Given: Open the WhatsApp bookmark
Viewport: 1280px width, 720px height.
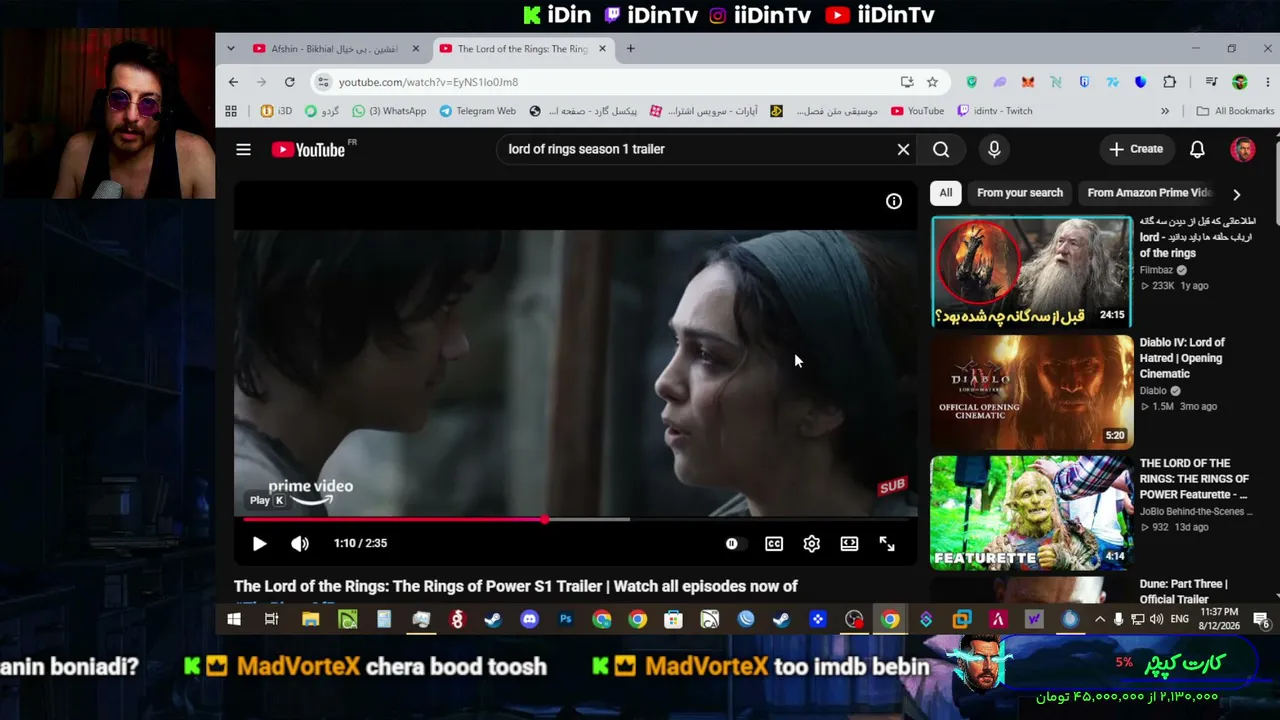Looking at the screenshot, I should pyautogui.click(x=389, y=111).
